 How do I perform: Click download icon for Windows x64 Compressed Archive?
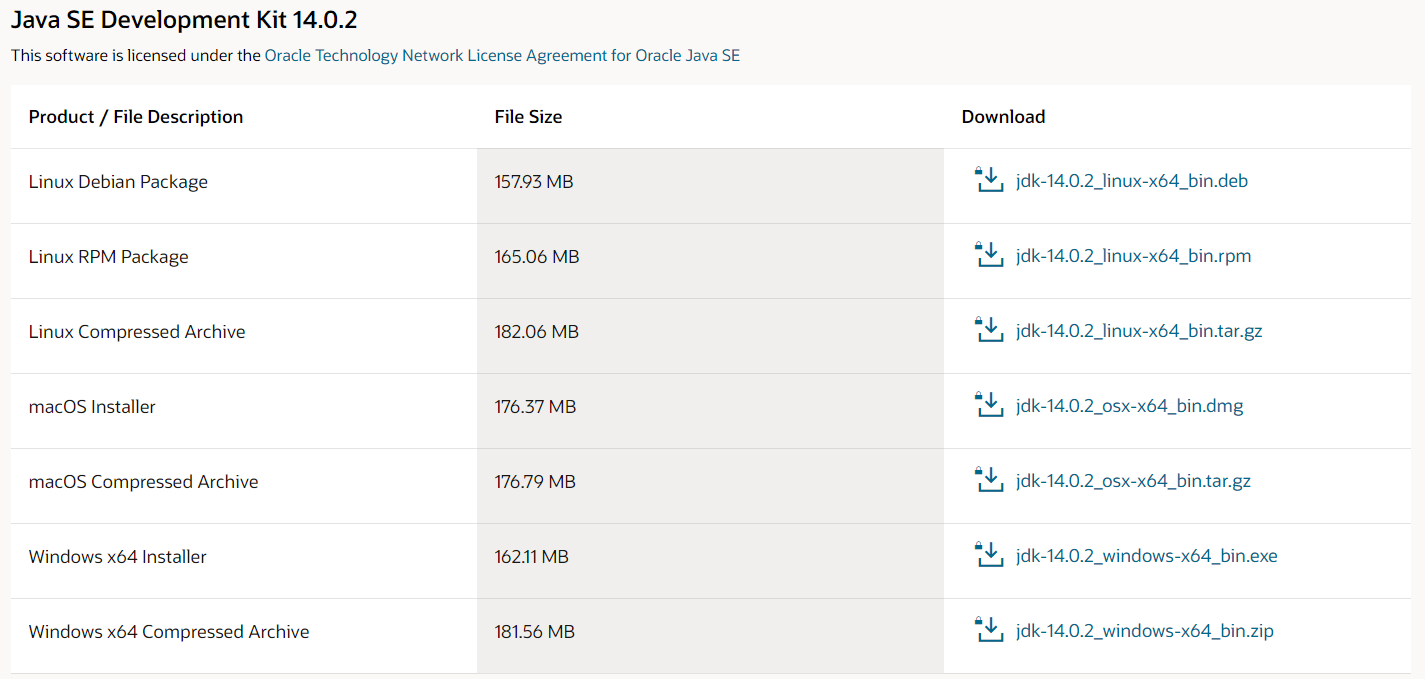988,630
